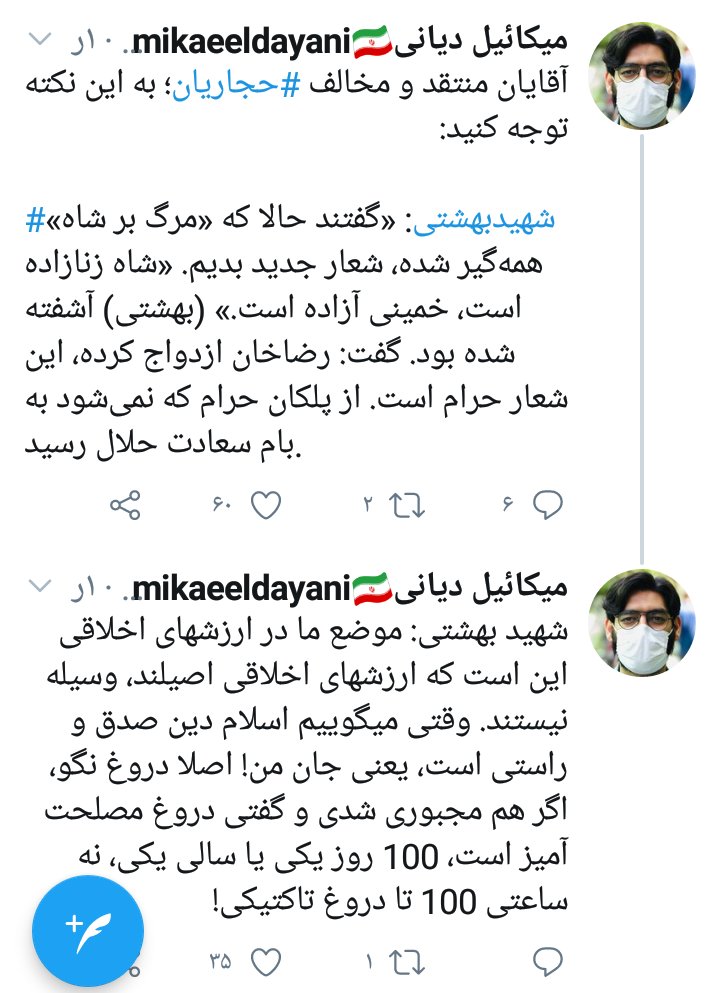Compose a new tweet with floating button

coord(88,931)
